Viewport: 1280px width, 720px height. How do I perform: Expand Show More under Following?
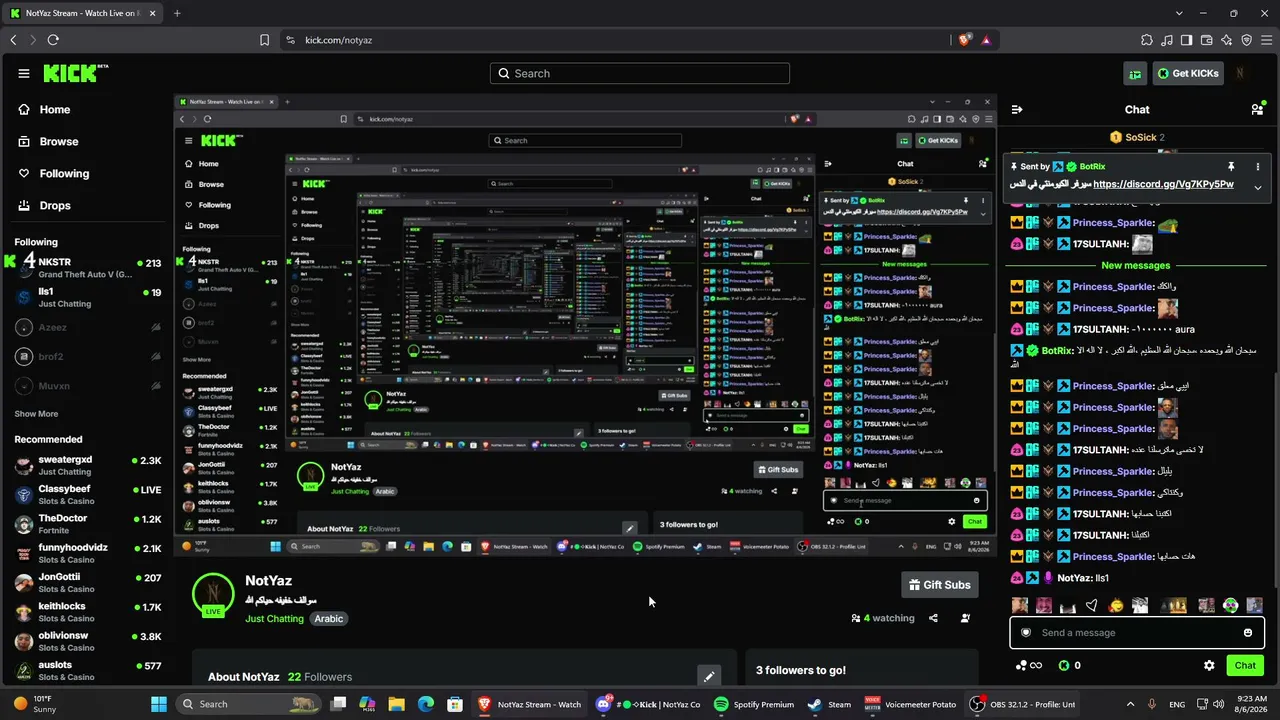click(x=36, y=414)
